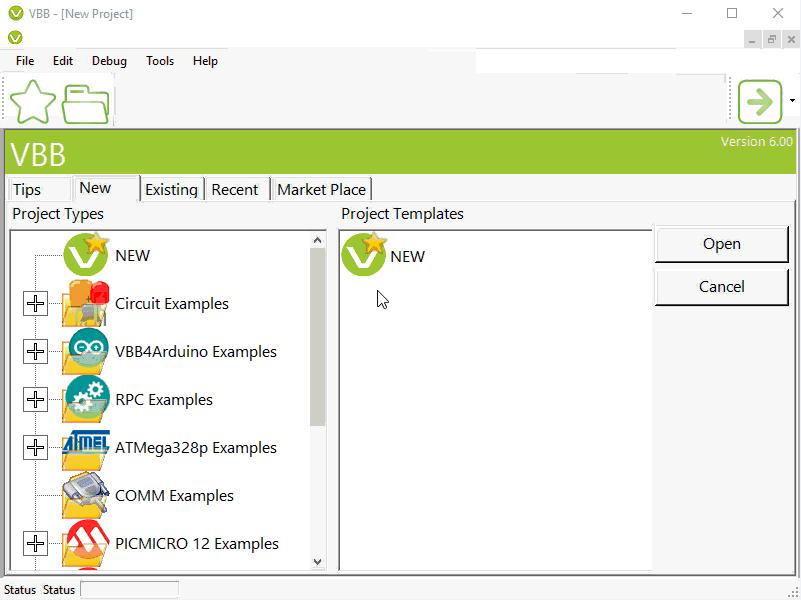
Task: Switch to the Tips tab
Action: pos(39,189)
